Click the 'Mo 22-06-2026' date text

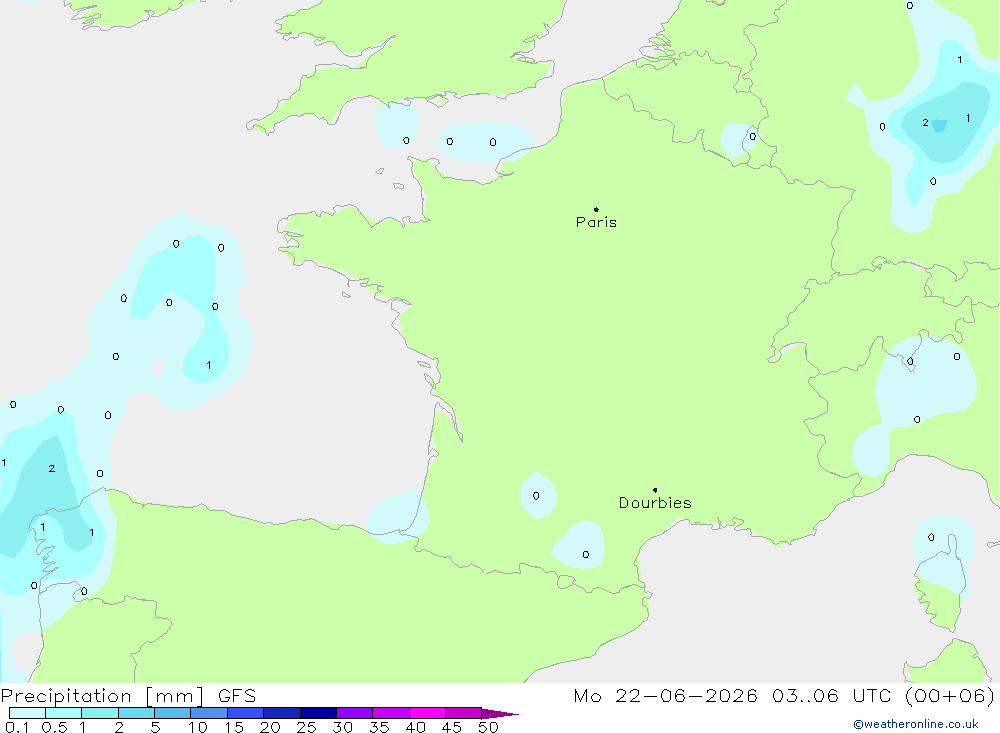pyautogui.click(x=665, y=695)
